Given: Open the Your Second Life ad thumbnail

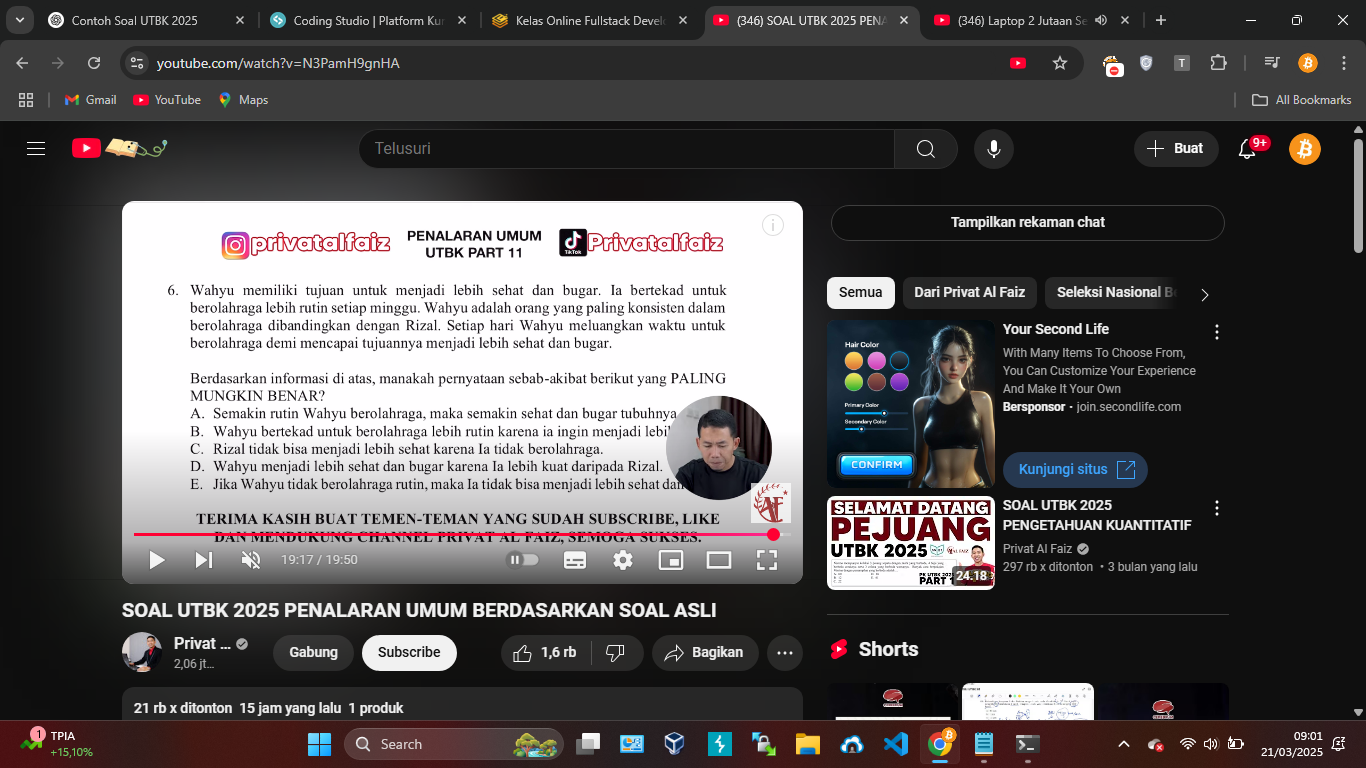Looking at the screenshot, I should pyautogui.click(x=911, y=404).
